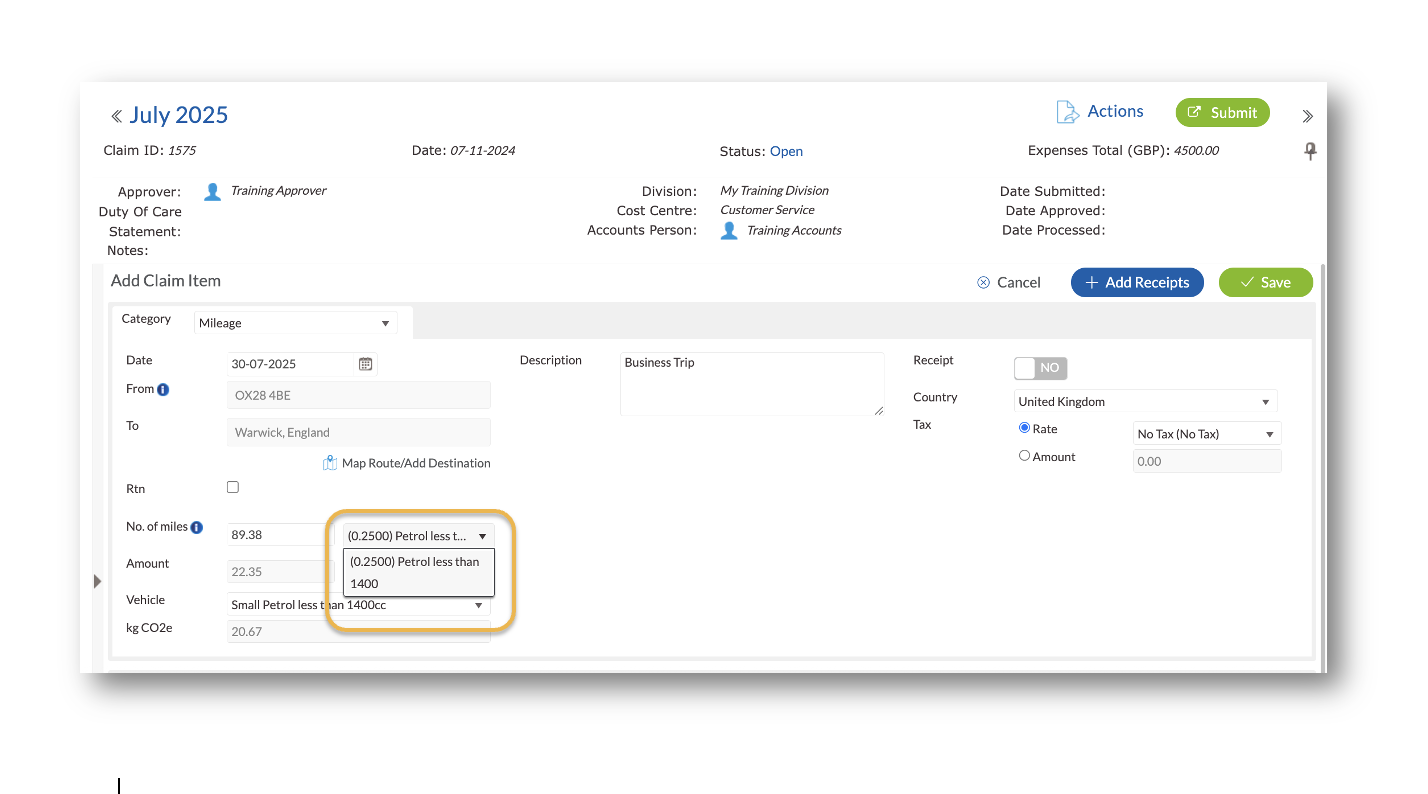Click the Add Receipts button
1428x794 pixels.
pyautogui.click(x=1137, y=283)
